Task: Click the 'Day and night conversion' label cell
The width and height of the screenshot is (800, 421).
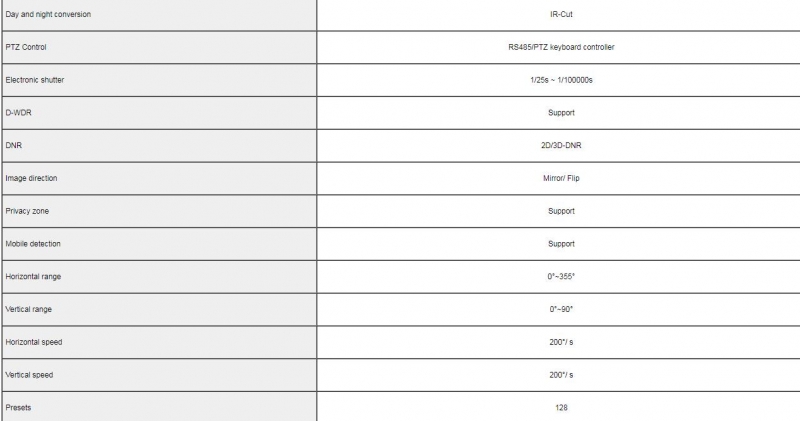Action: tap(159, 14)
